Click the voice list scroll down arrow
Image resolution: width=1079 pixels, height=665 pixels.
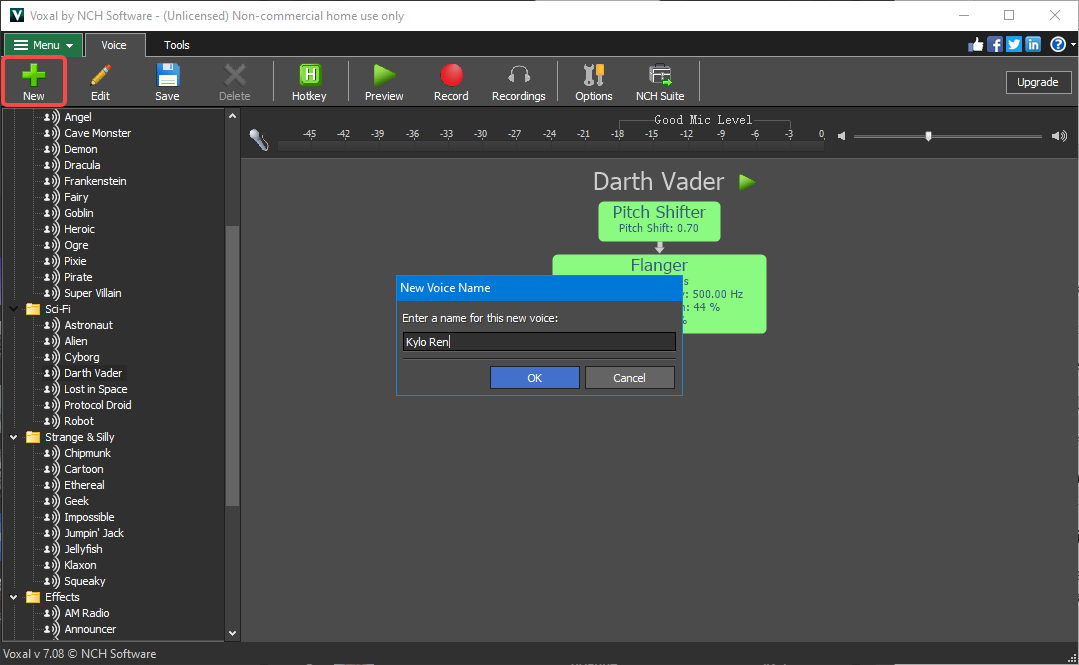233,633
